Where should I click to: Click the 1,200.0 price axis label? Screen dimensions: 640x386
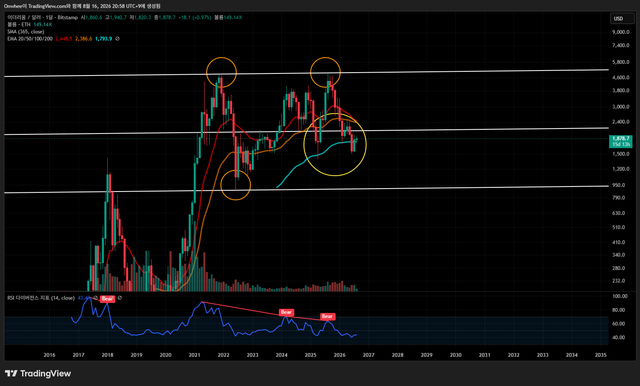(620, 169)
